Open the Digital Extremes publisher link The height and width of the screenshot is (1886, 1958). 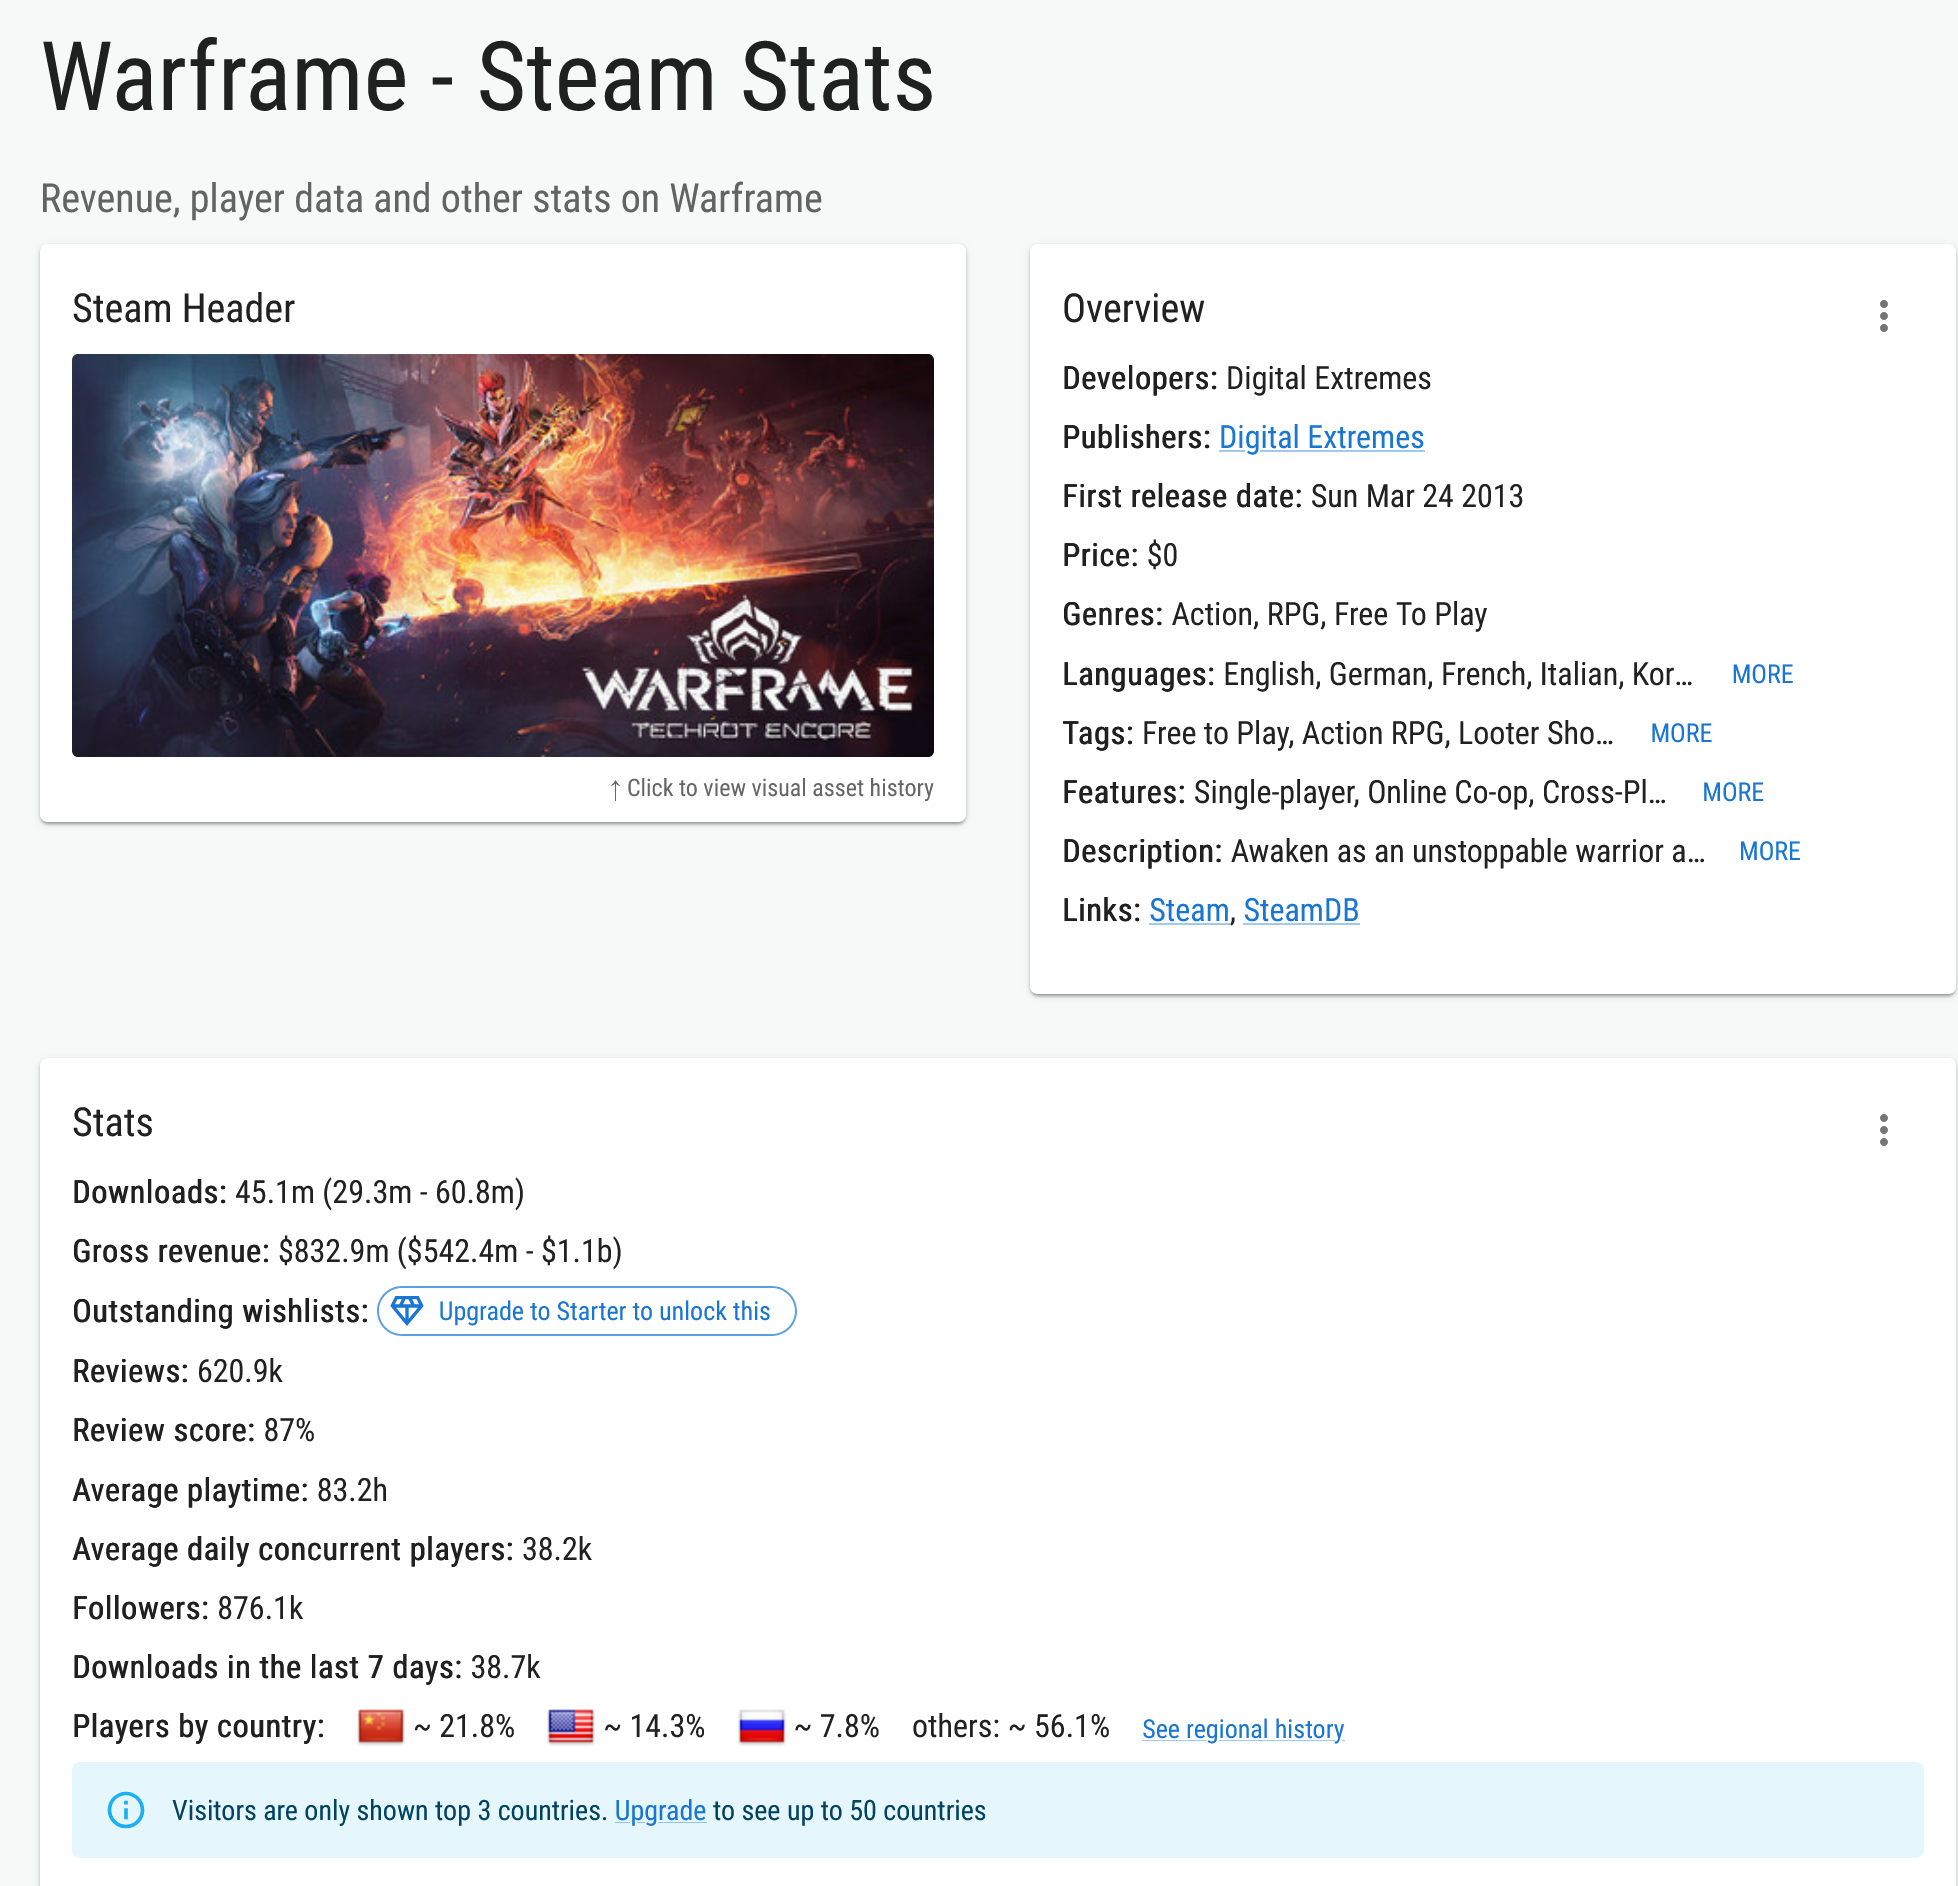point(1321,437)
